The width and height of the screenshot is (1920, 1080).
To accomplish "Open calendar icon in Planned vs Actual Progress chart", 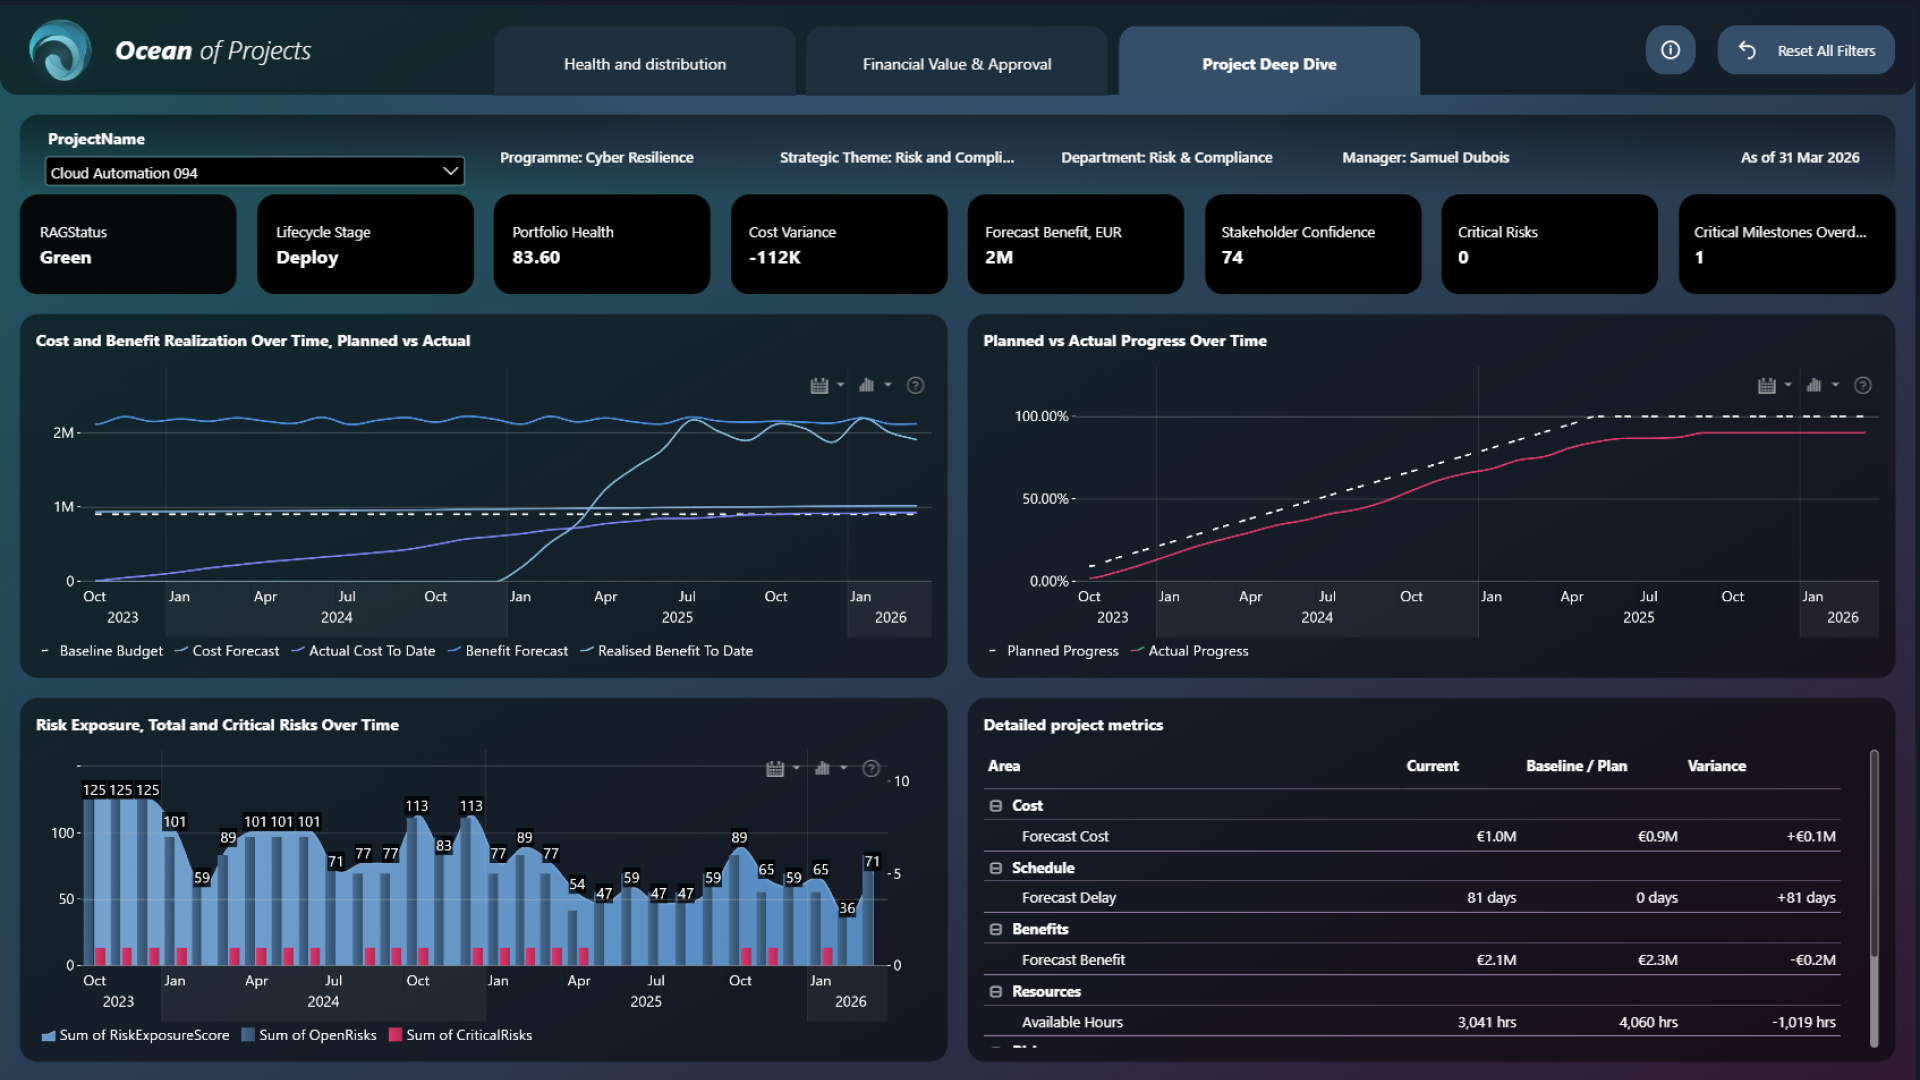I will pyautogui.click(x=1767, y=385).
